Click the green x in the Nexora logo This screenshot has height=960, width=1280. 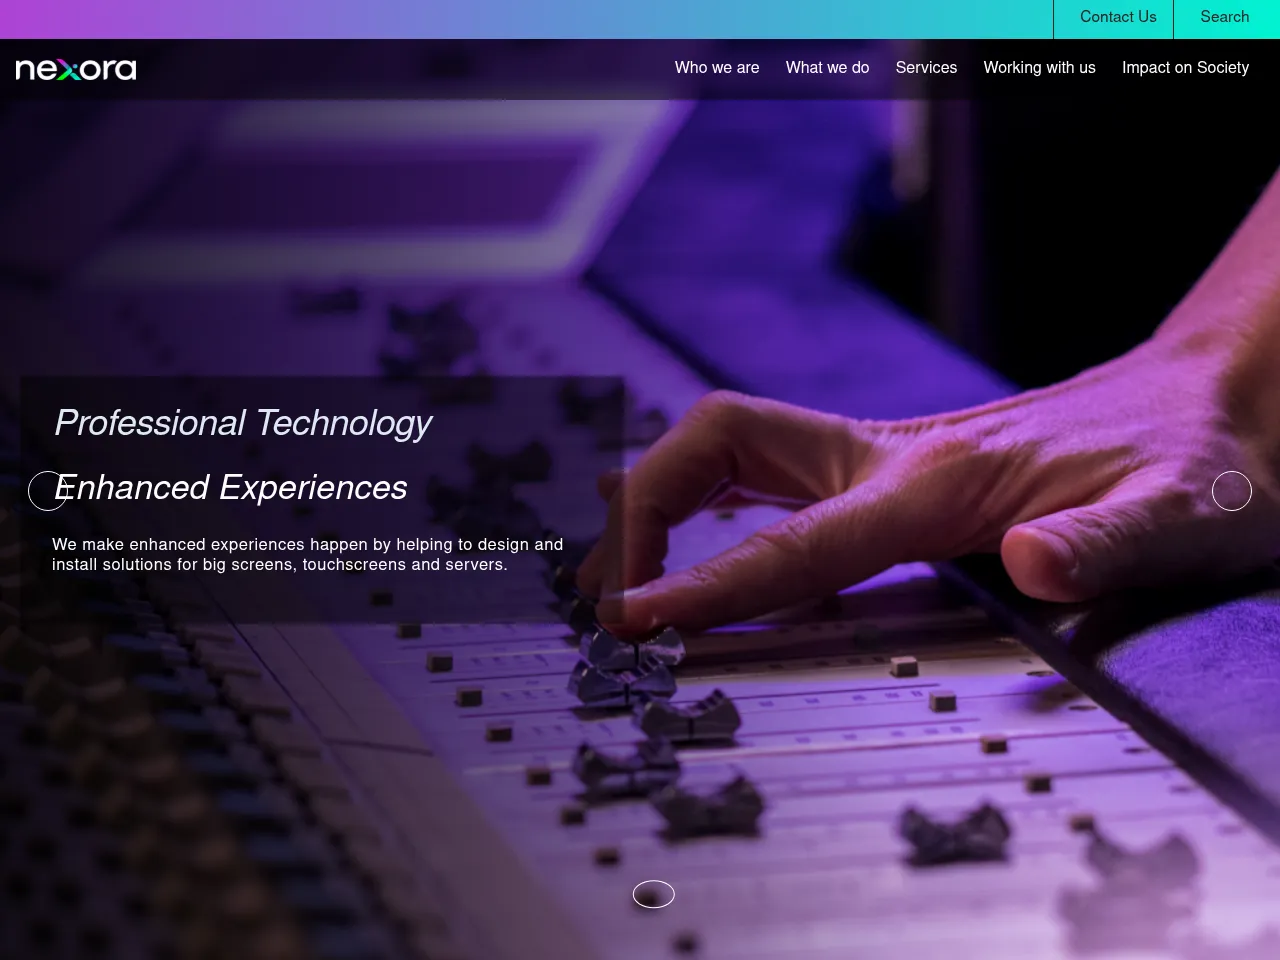click(x=68, y=70)
